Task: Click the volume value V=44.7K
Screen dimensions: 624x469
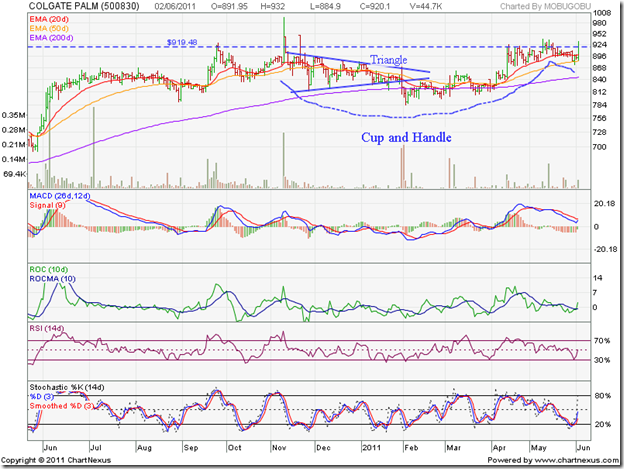Action: (x=425, y=6)
